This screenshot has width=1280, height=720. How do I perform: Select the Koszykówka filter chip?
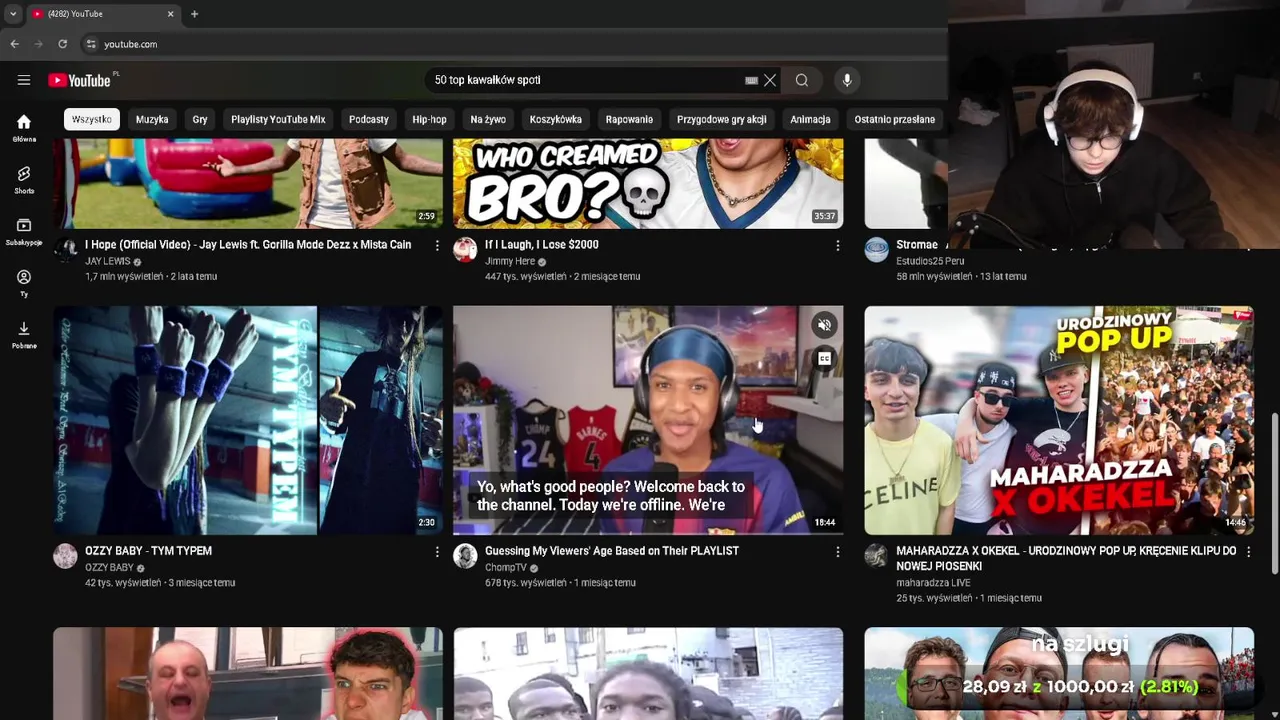point(556,119)
